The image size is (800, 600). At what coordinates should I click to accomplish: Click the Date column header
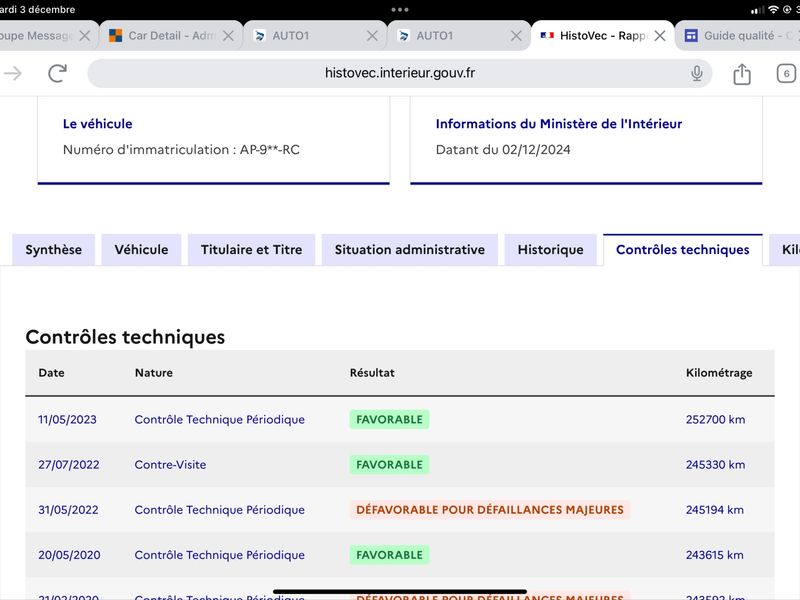(52, 373)
